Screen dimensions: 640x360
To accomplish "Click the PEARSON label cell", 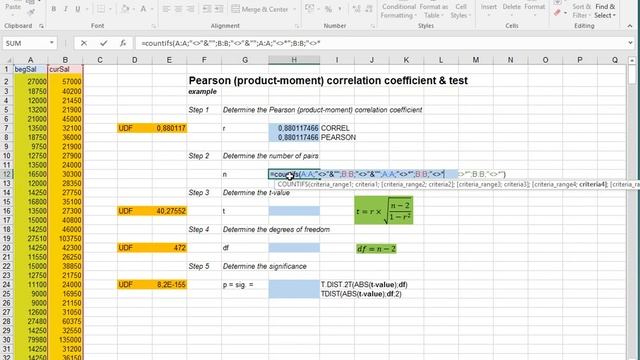I will tap(338, 138).
